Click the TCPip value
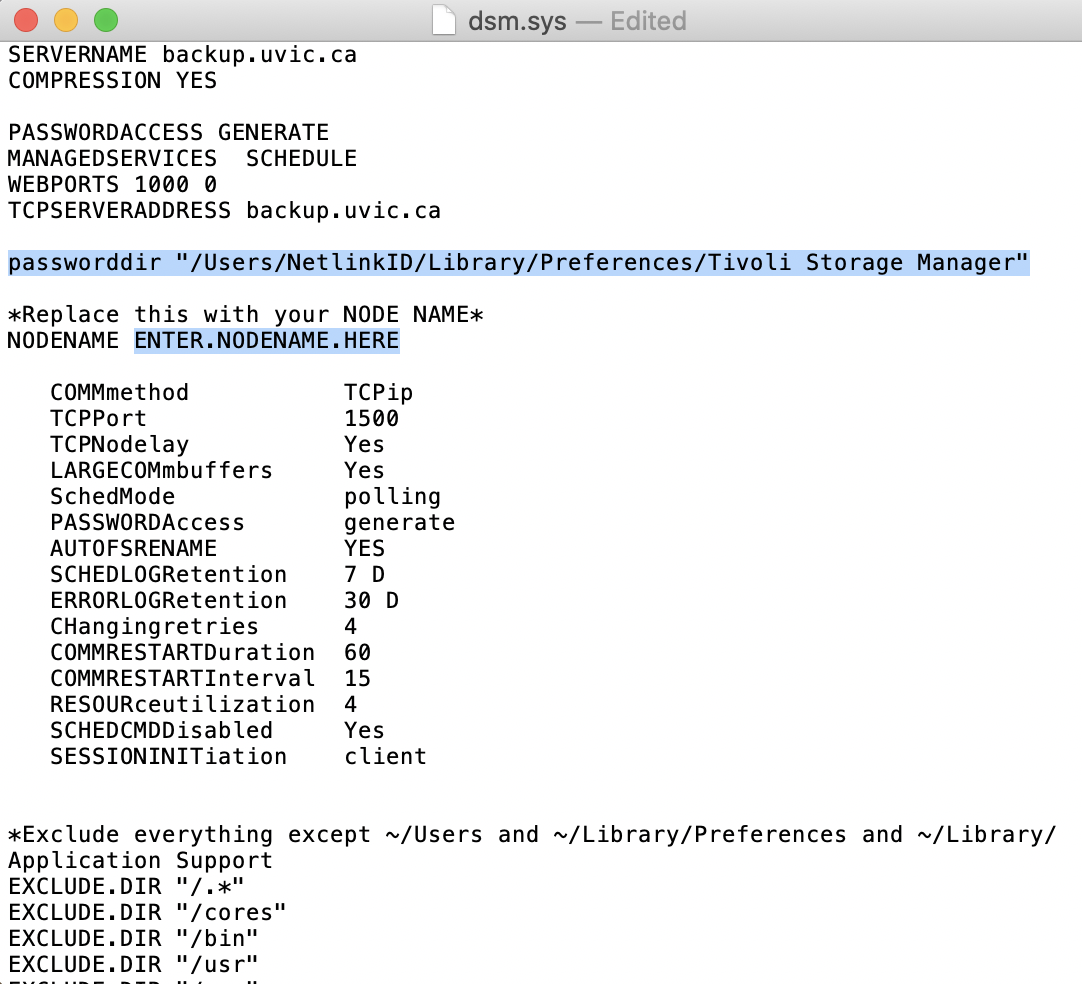 click(378, 393)
